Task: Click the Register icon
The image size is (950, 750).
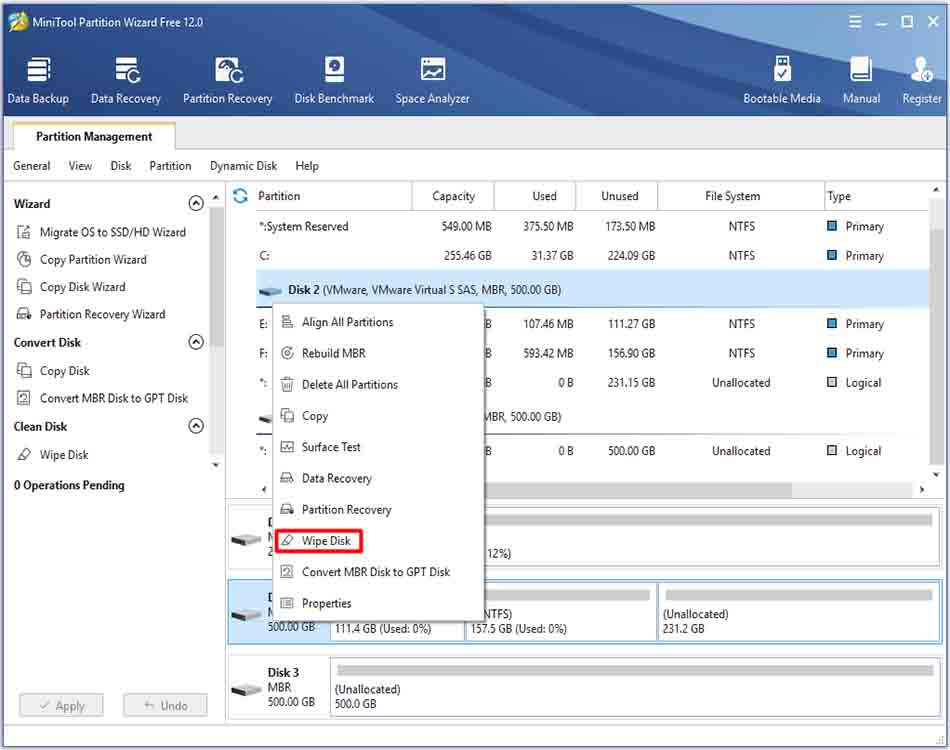Action: [x=922, y=80]
